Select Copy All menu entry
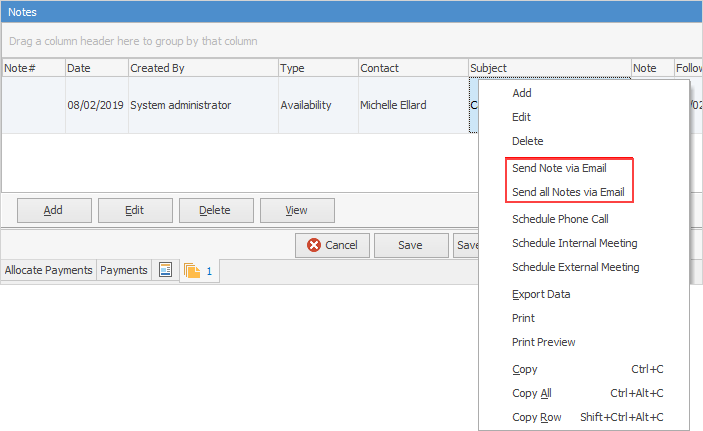 [x=584, y=393]
